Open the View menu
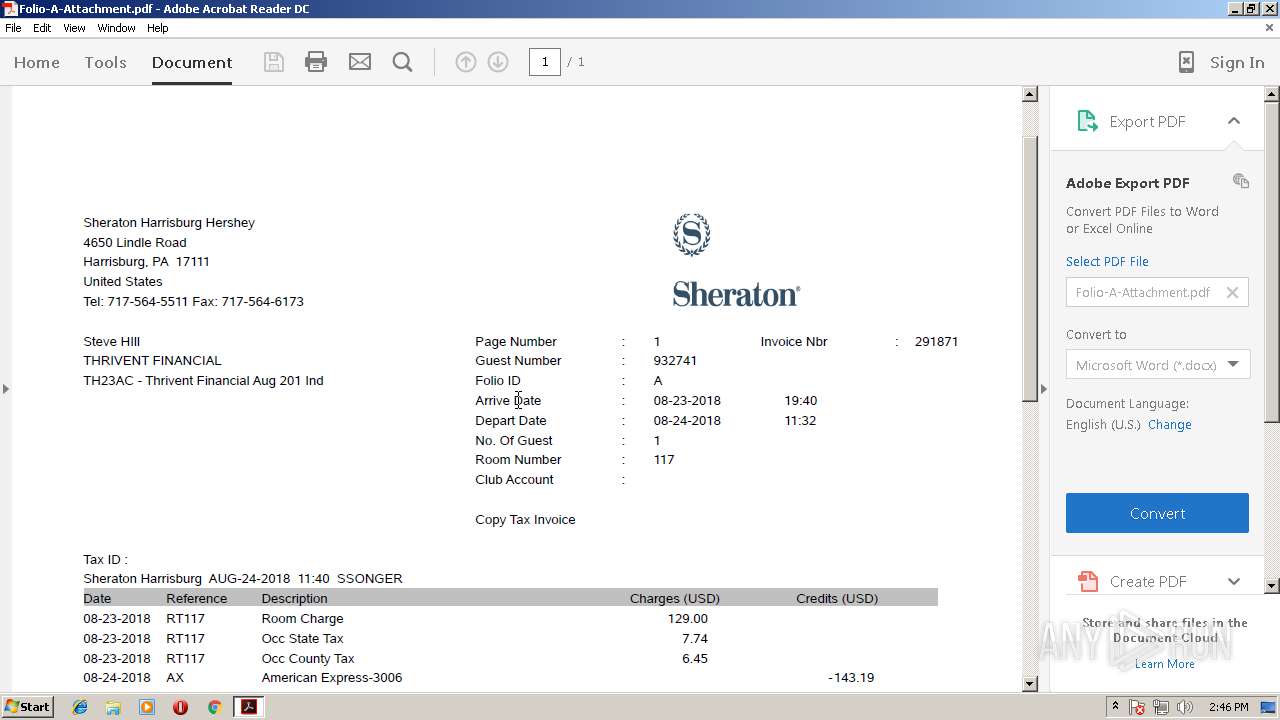Screen dimensions: 1280x720 pos(74,28)
